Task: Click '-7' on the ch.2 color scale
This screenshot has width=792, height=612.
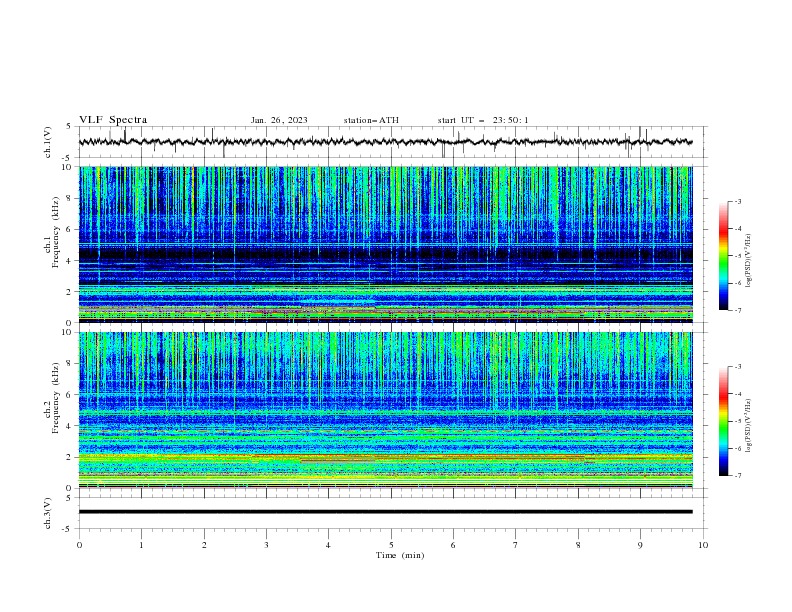Action: pos(737,476)
